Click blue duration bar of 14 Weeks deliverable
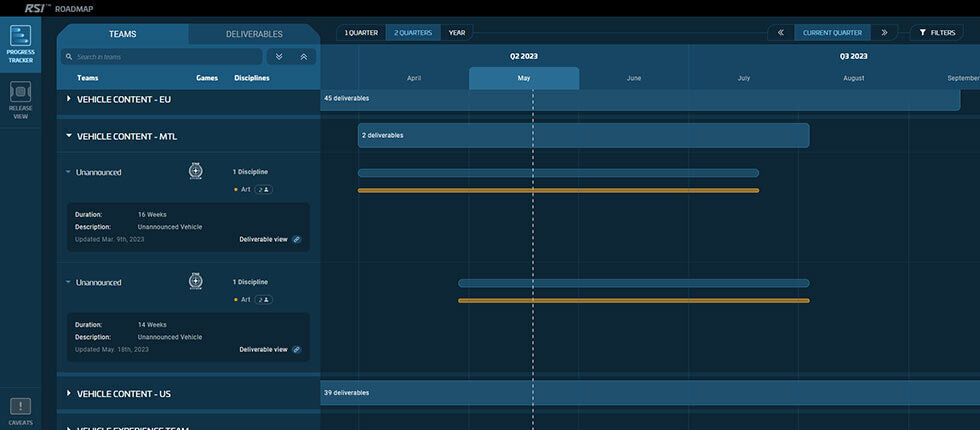This screenshot has width=980, height=430. click(634, 283)
